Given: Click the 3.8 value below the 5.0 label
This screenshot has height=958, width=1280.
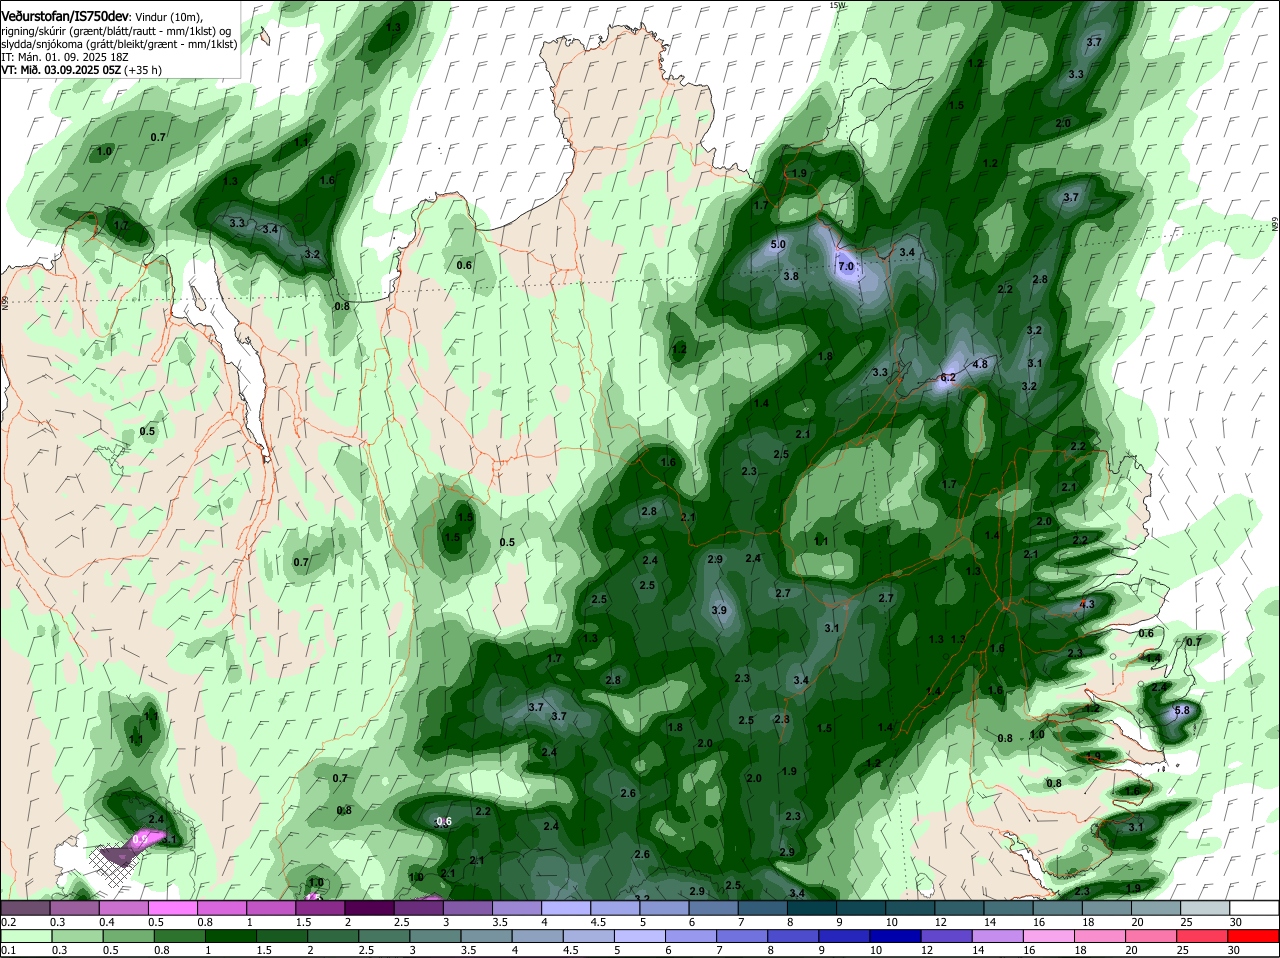Looking at the screenshot, I should [x=791, y=277].
